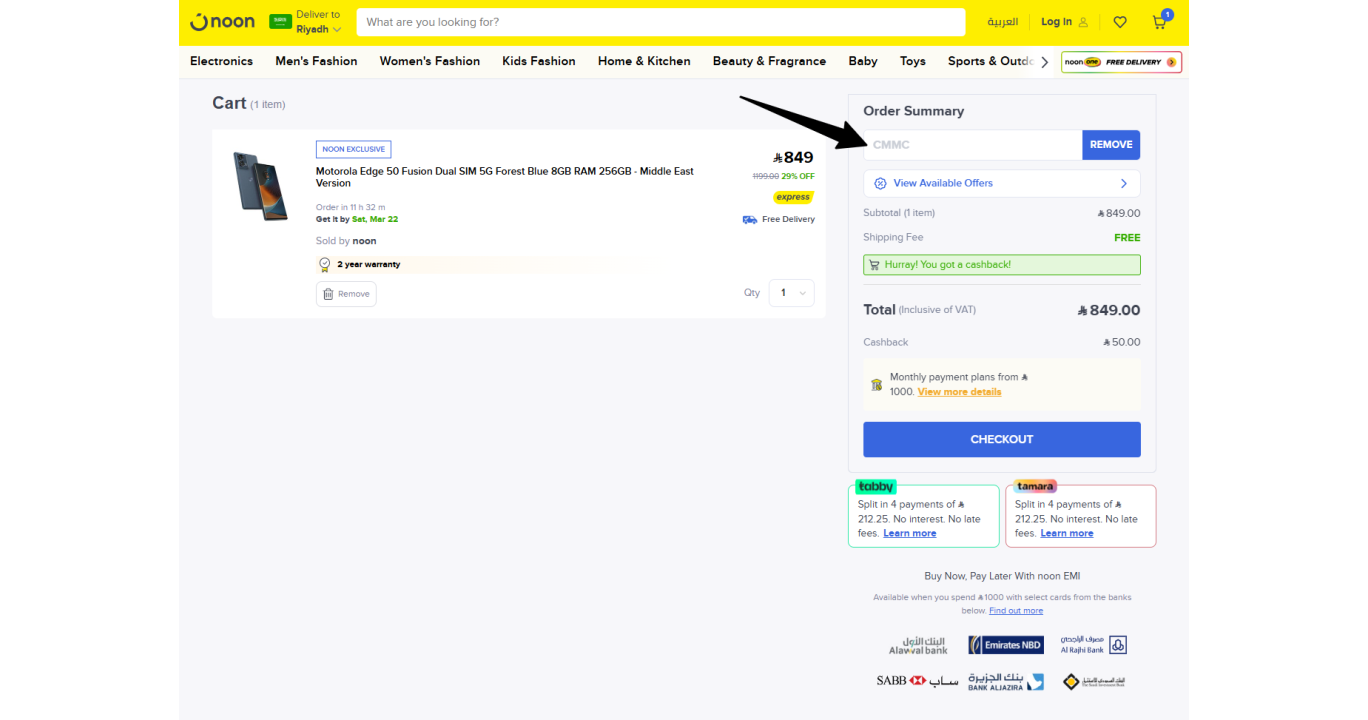This screenshot has width=1368, height=720.
Task: Click the Saudi Investment Bank logo
Action: click(x=1094, y=681)
